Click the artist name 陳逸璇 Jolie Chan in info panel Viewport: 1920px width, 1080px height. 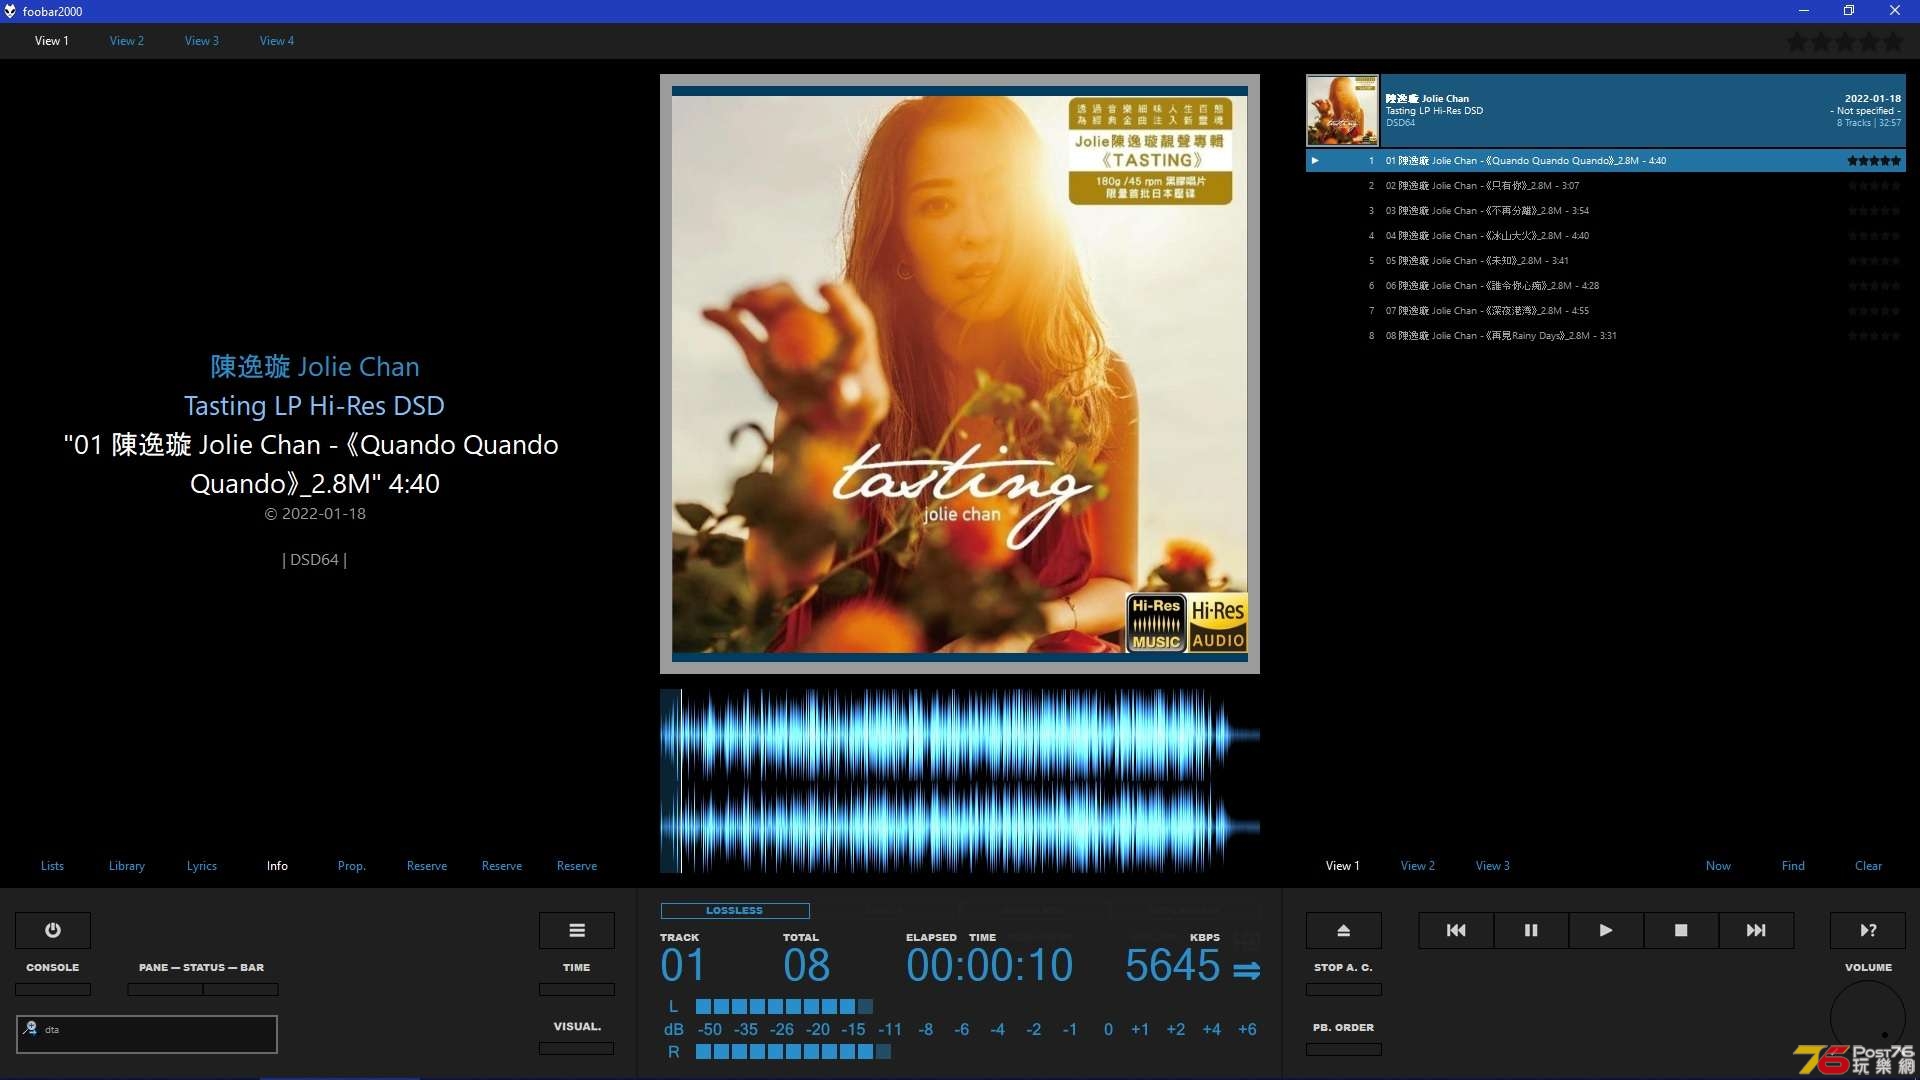[315, 367]
